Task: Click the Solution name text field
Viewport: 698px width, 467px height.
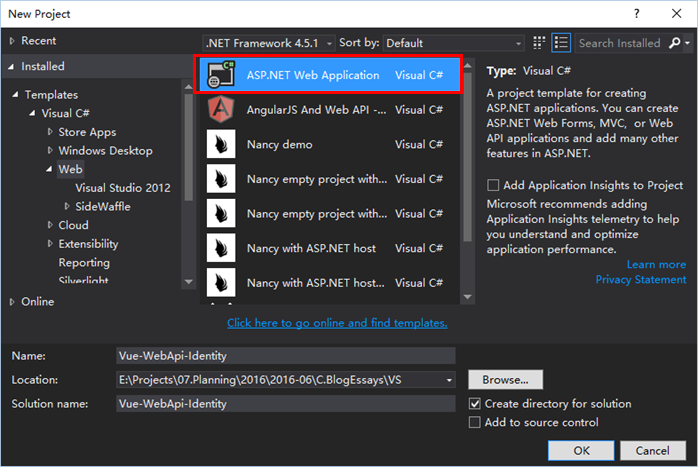Action: [x=286, y=404]
